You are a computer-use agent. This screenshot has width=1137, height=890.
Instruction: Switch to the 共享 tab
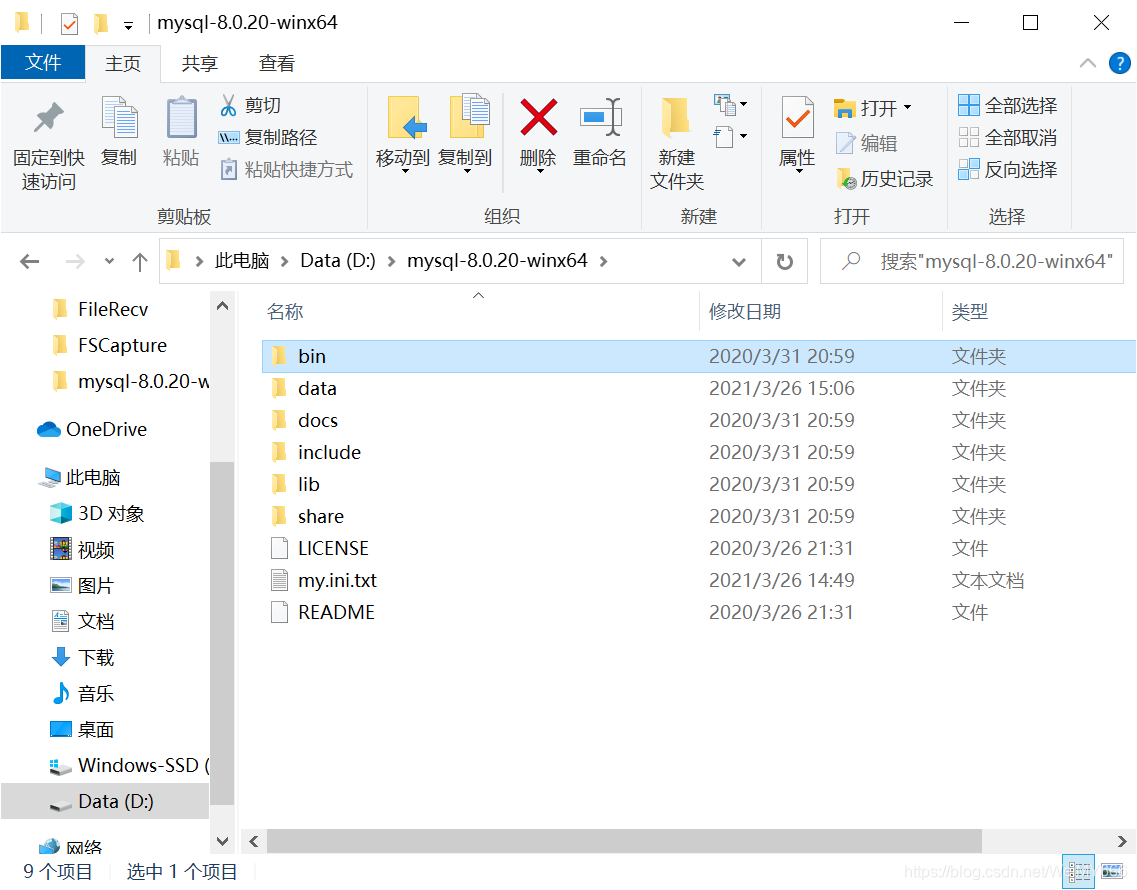(200, 63)
